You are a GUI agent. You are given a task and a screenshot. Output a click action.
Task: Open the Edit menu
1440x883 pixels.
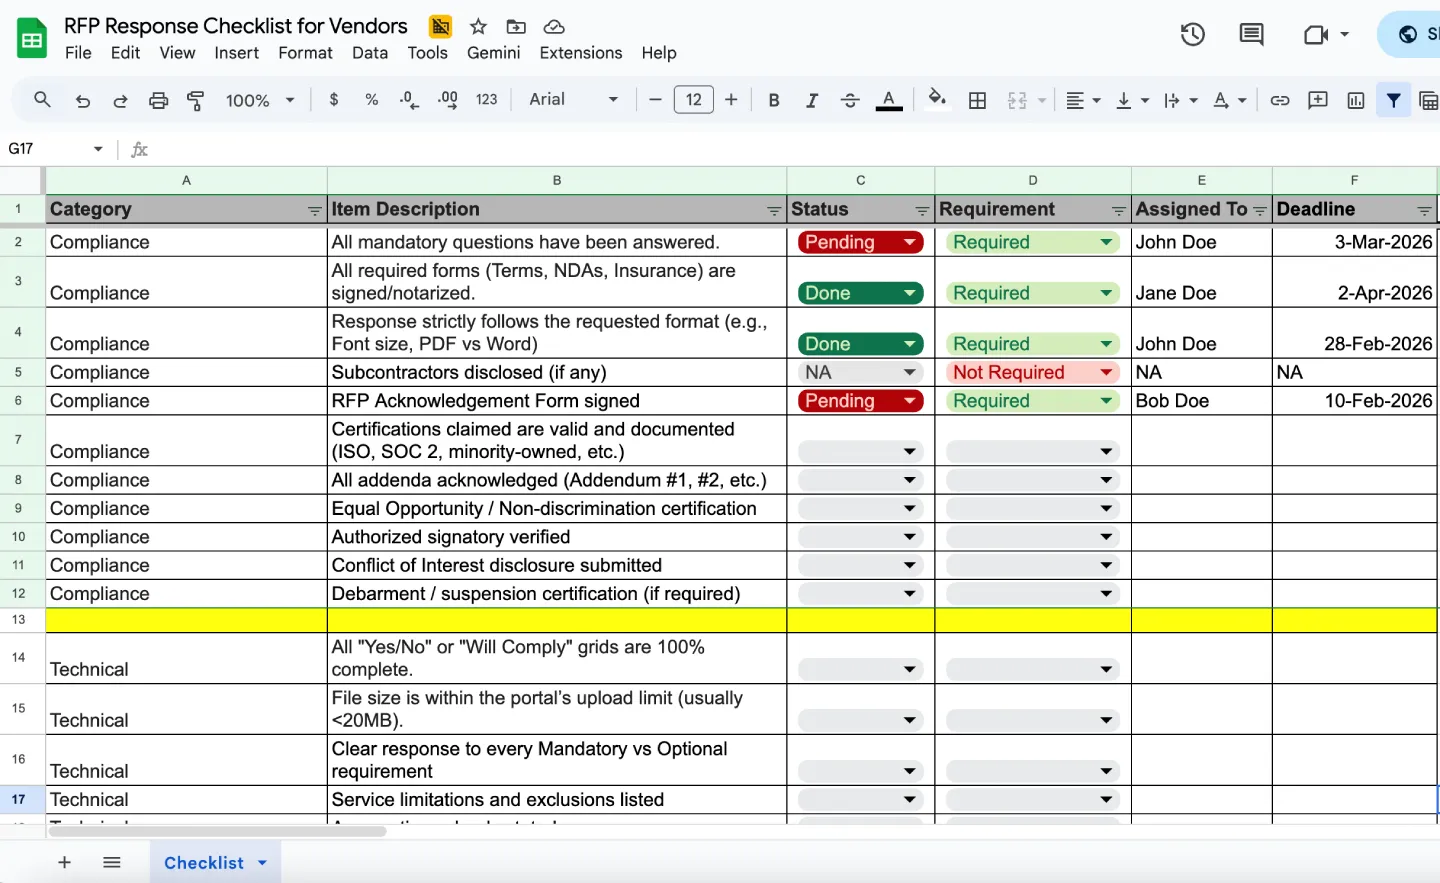(125, 53)
